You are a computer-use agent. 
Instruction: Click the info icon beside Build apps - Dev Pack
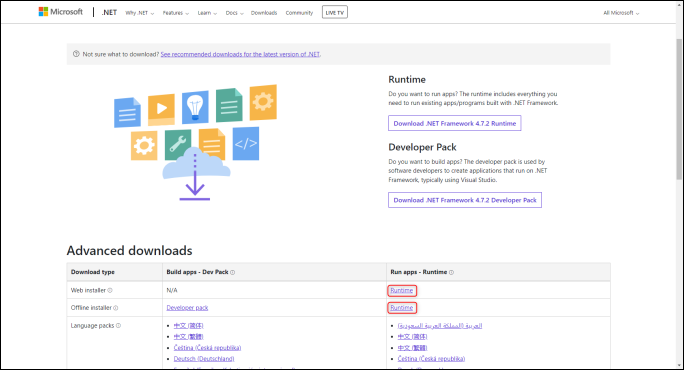pyautogui.click(x=233, y=272)
